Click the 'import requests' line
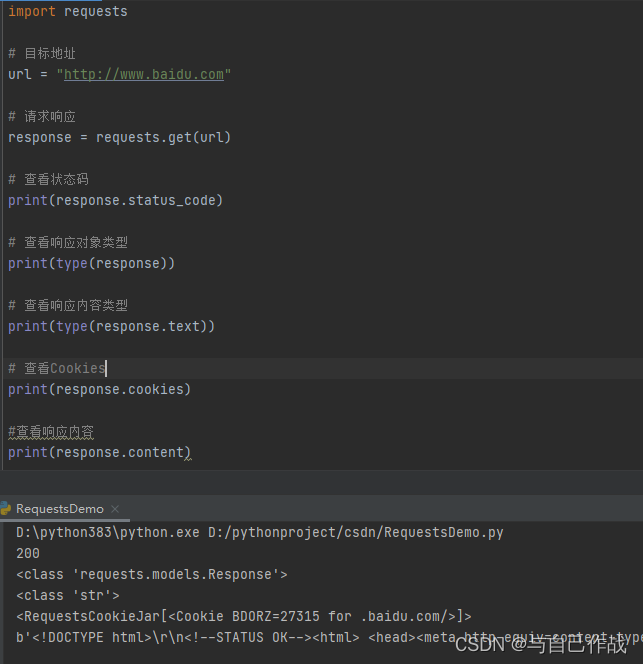This screenshot has height=664, width=643. click(x=68, y=11)
